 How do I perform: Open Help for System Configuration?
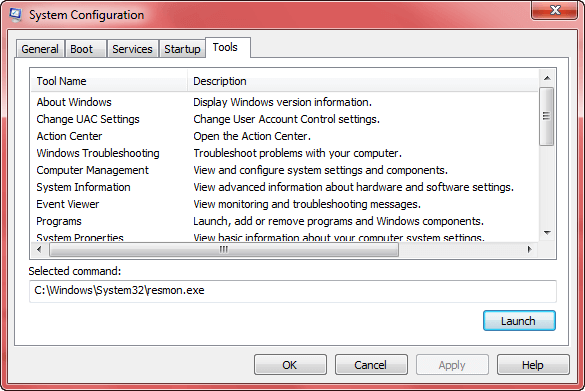(533, 365)
